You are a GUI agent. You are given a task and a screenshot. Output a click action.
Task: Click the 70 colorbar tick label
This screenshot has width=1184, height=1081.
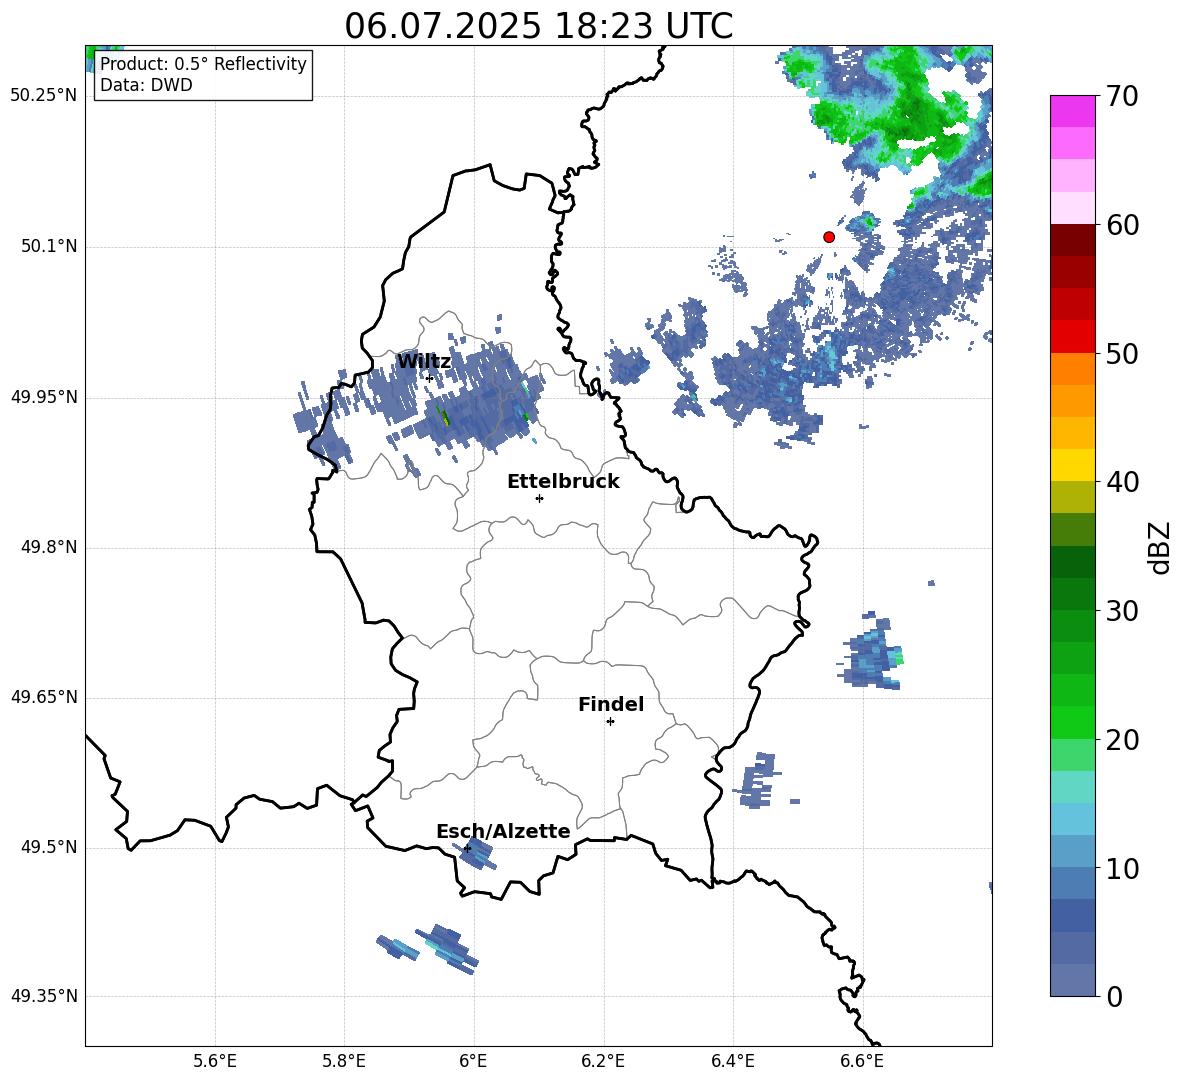[x=1122, y=96]
